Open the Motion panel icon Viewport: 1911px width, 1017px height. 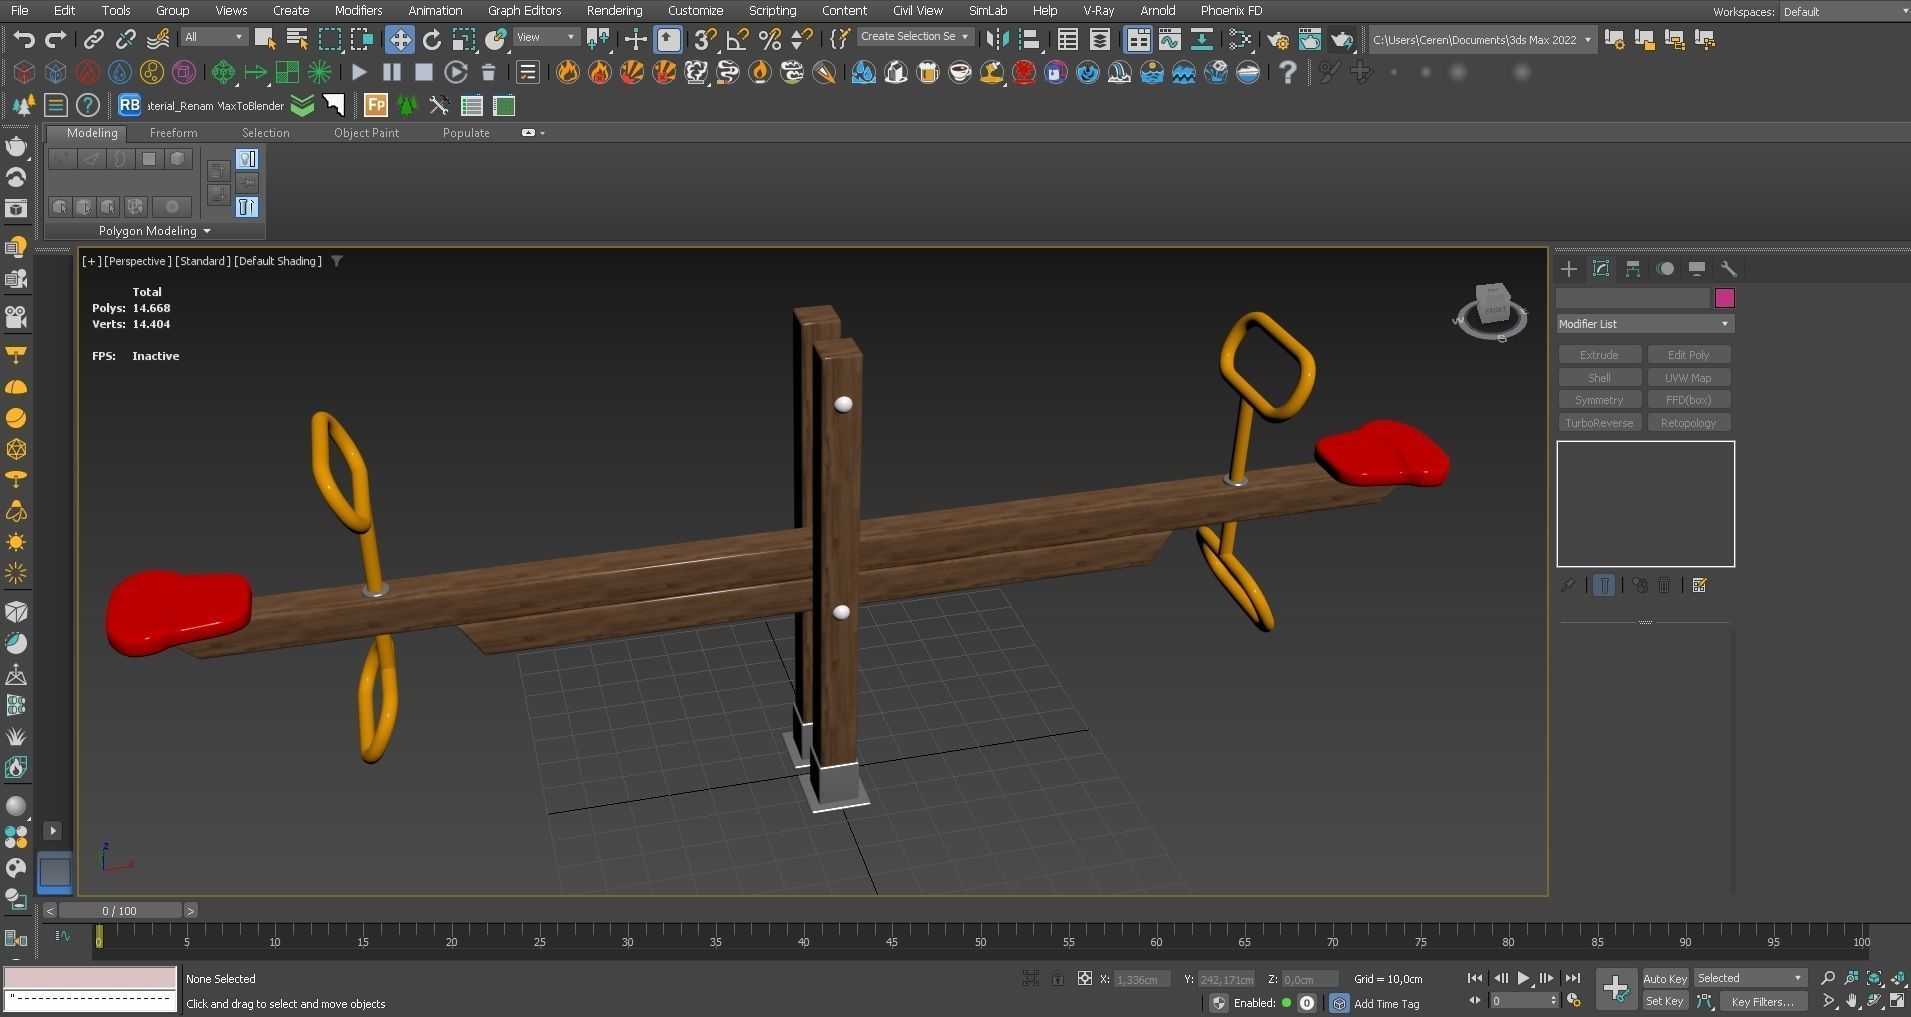1665,268
